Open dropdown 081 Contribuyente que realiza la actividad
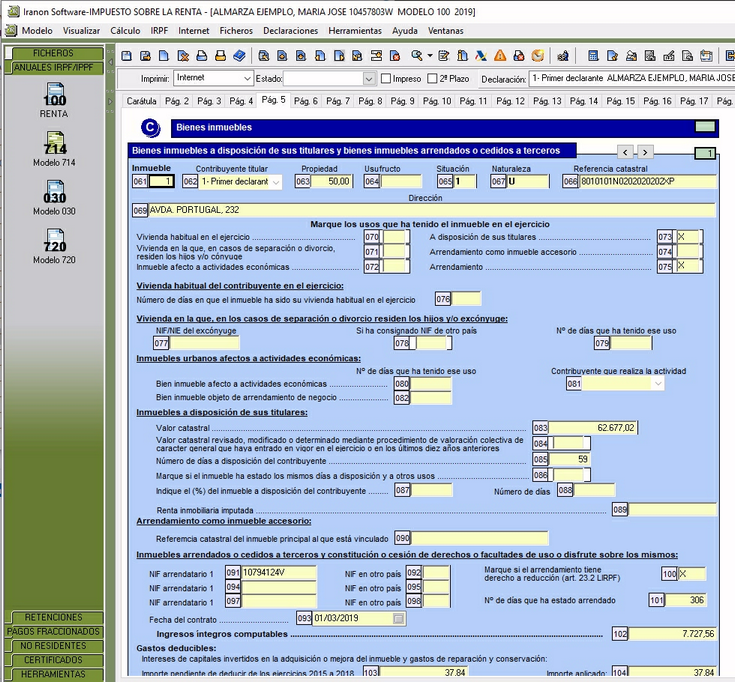 (x=658, y=384)
